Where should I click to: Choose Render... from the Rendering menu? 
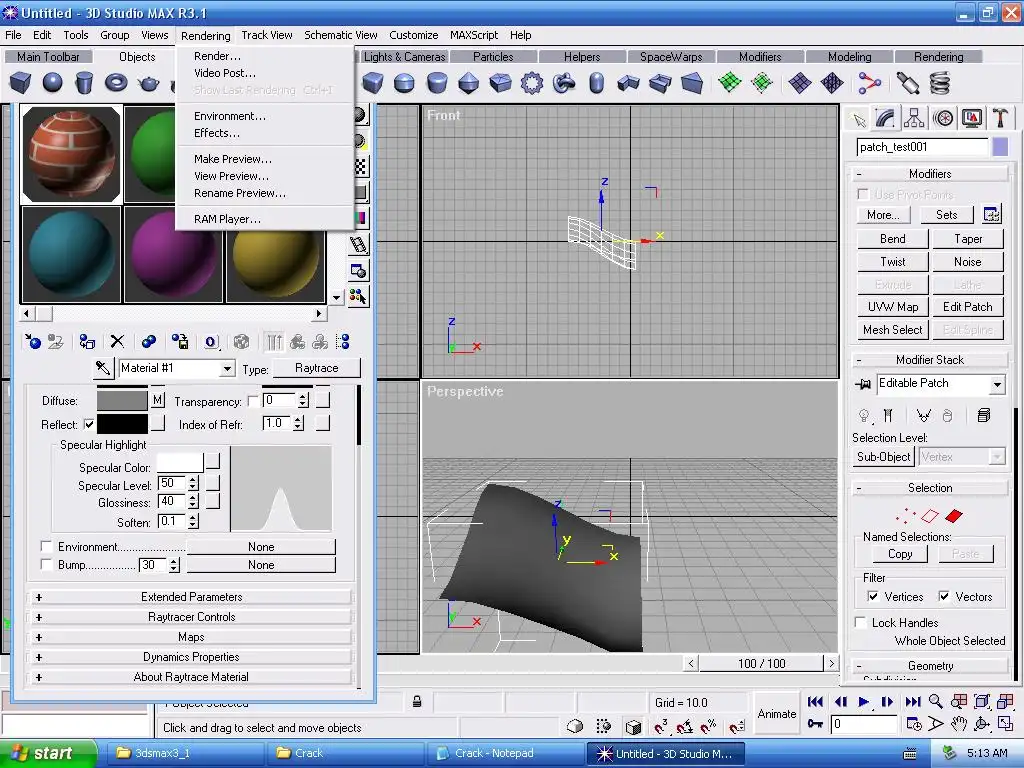point(217,56)
